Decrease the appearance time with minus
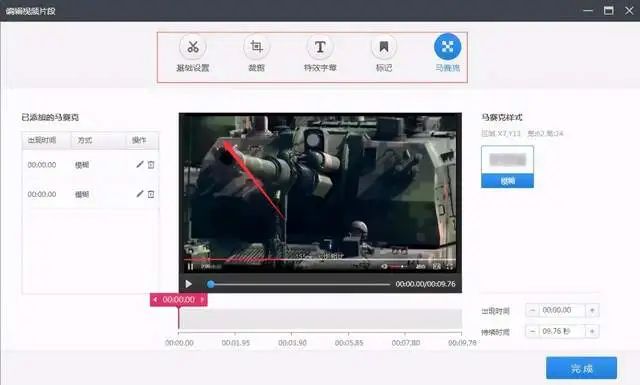The height and width of the screenshot is (385, 640). [532, 310]
